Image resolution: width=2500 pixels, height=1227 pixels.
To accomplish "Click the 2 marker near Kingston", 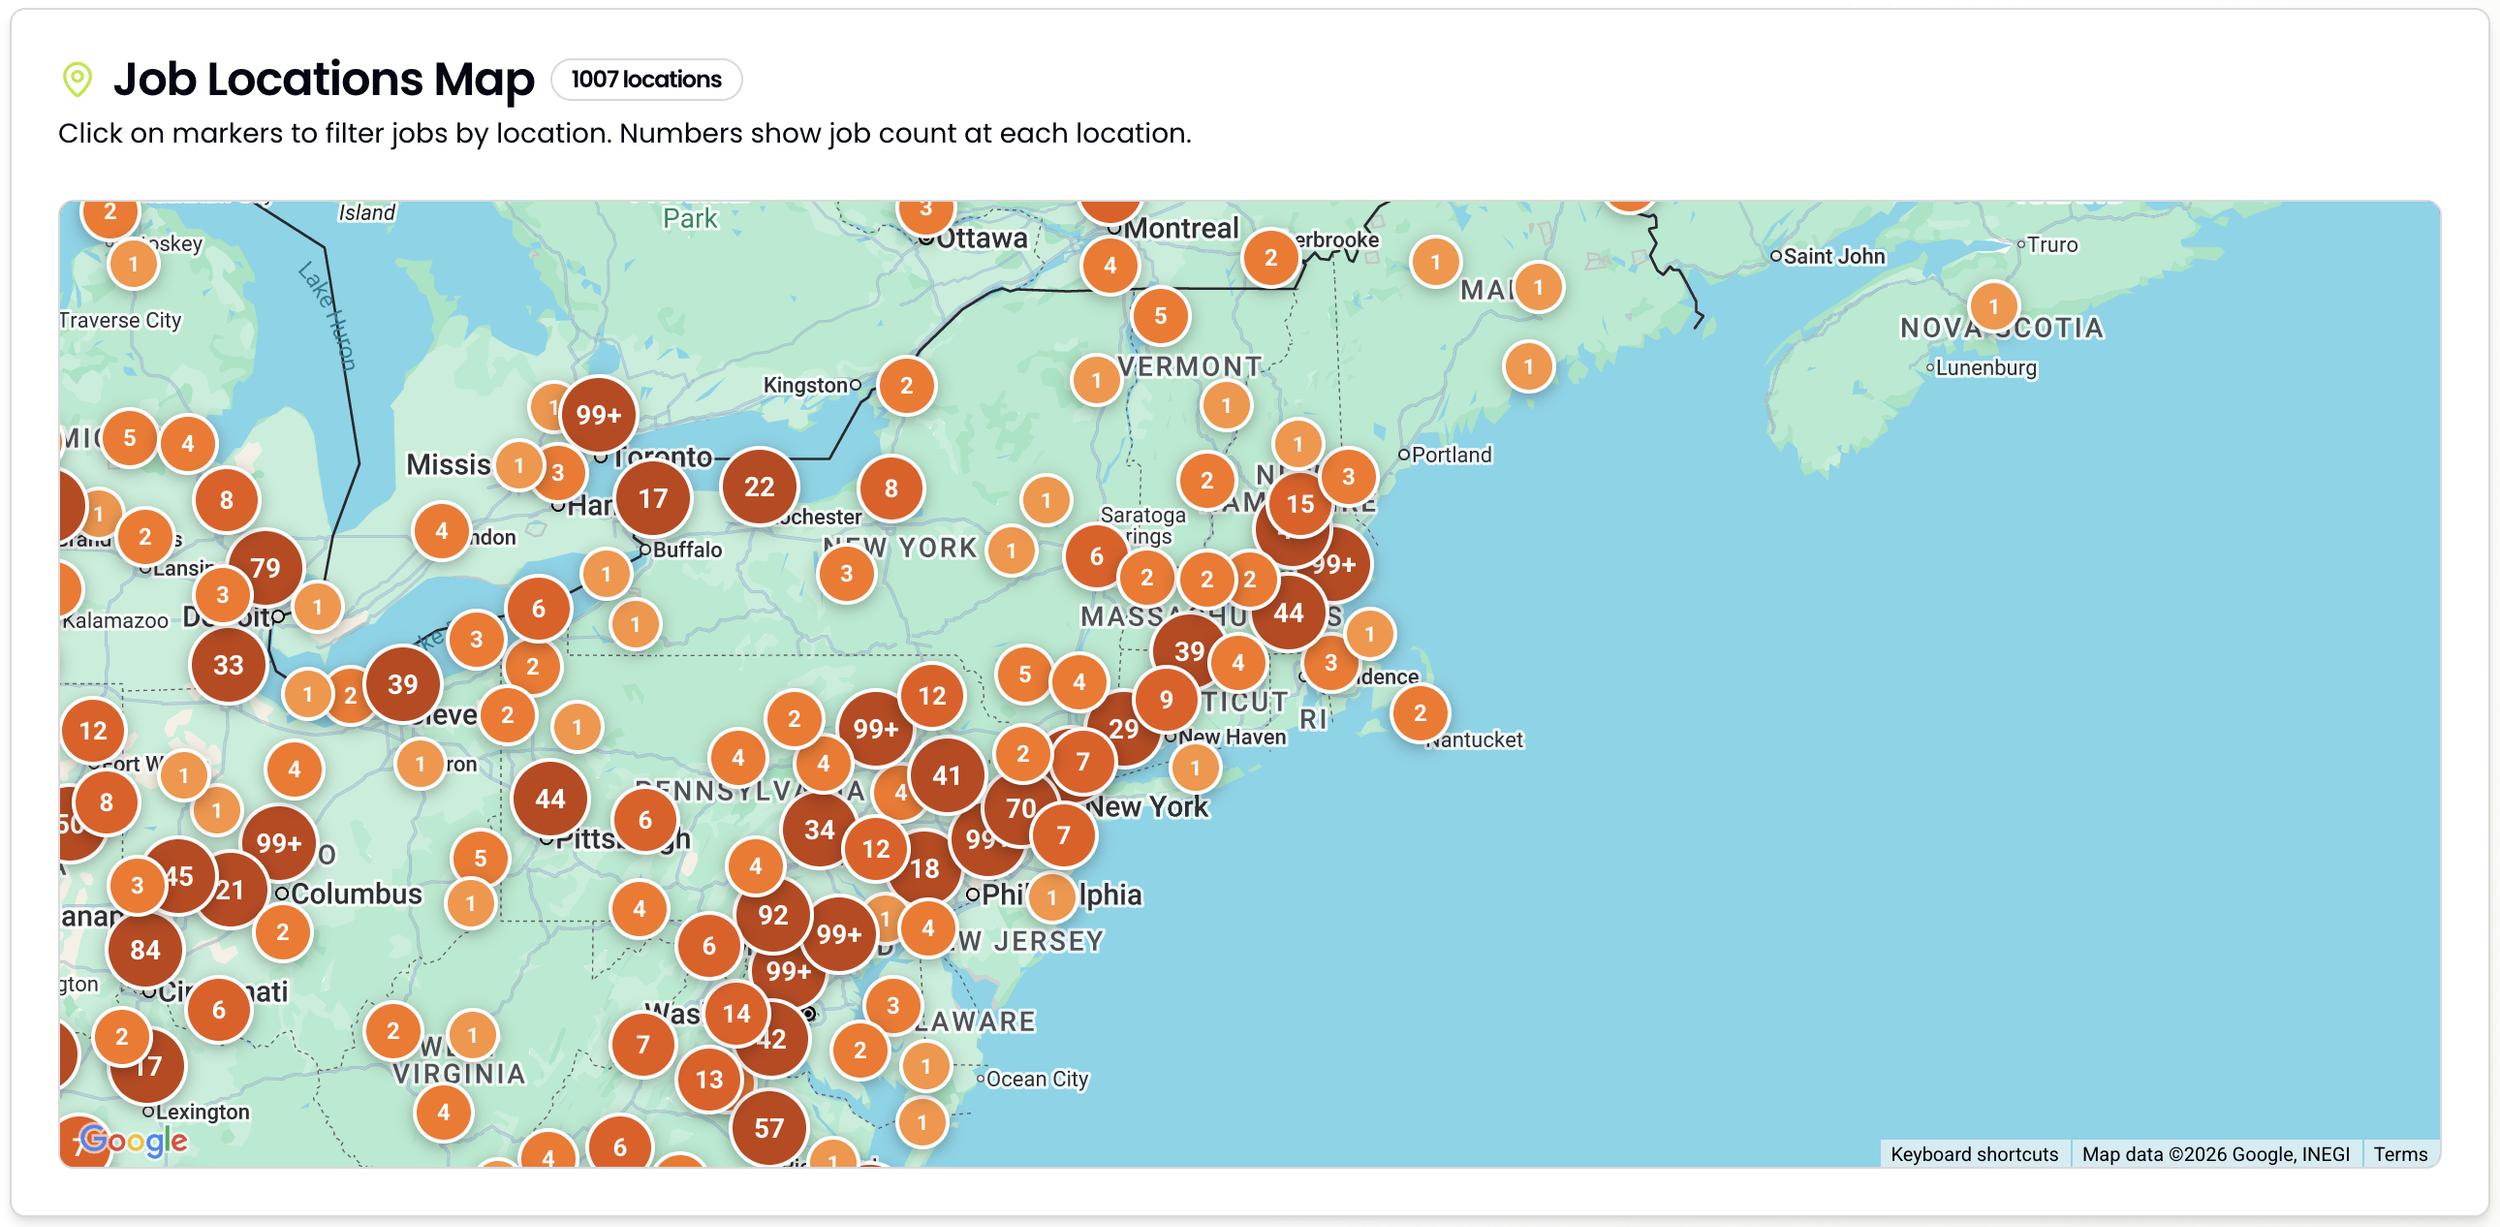I will coord(905,385).
